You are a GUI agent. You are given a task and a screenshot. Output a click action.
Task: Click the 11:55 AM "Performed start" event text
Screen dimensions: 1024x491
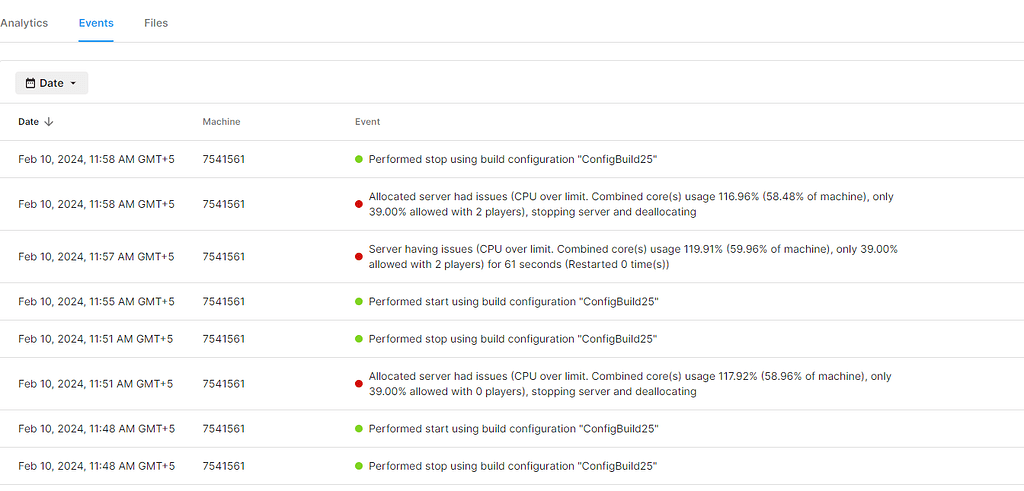click(513, 302)
